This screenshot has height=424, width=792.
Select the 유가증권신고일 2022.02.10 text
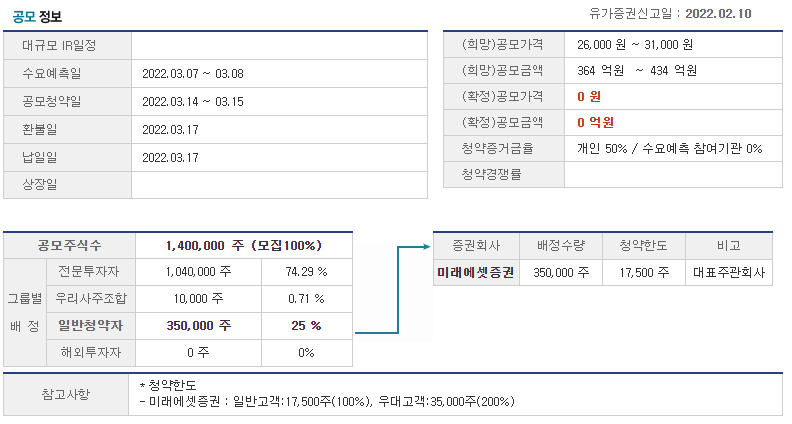click(x=670, y=14)
